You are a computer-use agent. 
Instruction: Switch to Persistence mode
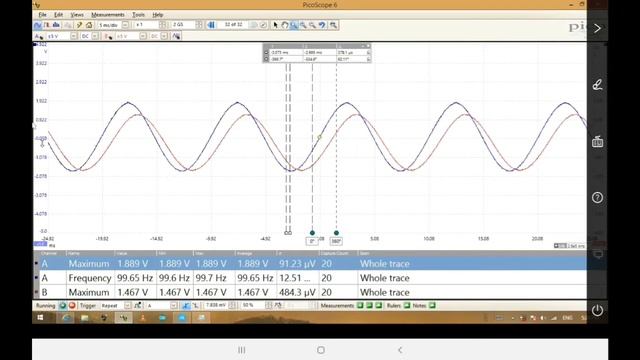[47, 25]
